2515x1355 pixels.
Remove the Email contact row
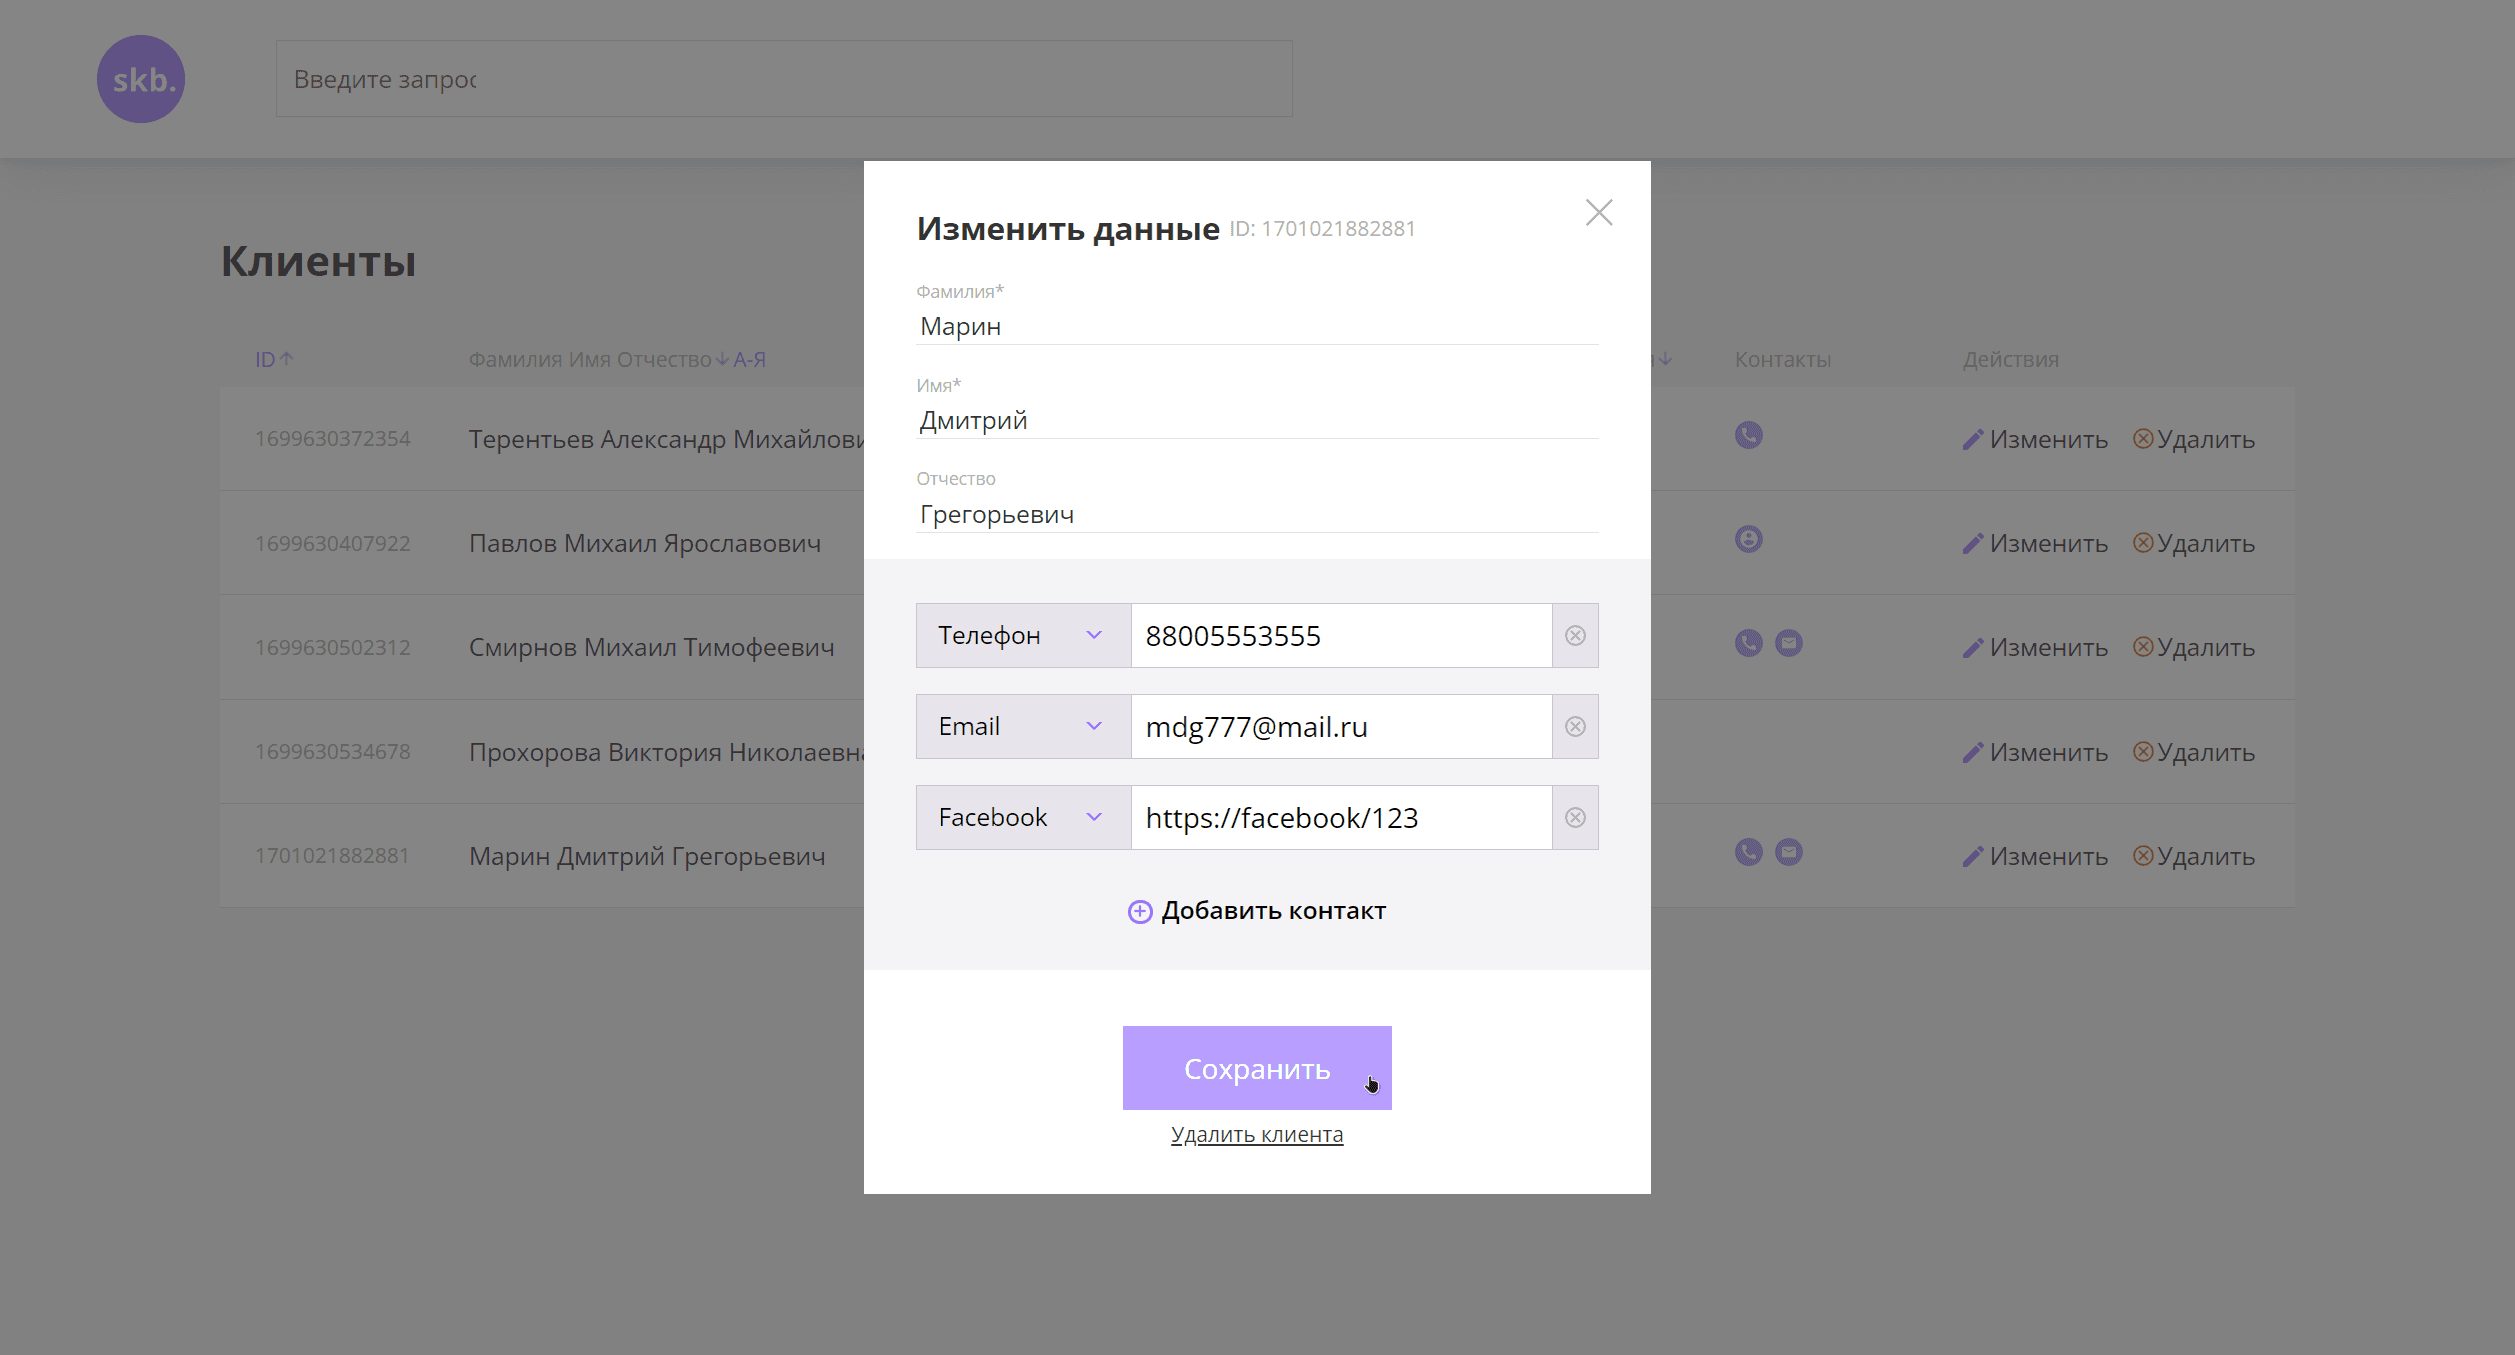(x=1575, y=727)
